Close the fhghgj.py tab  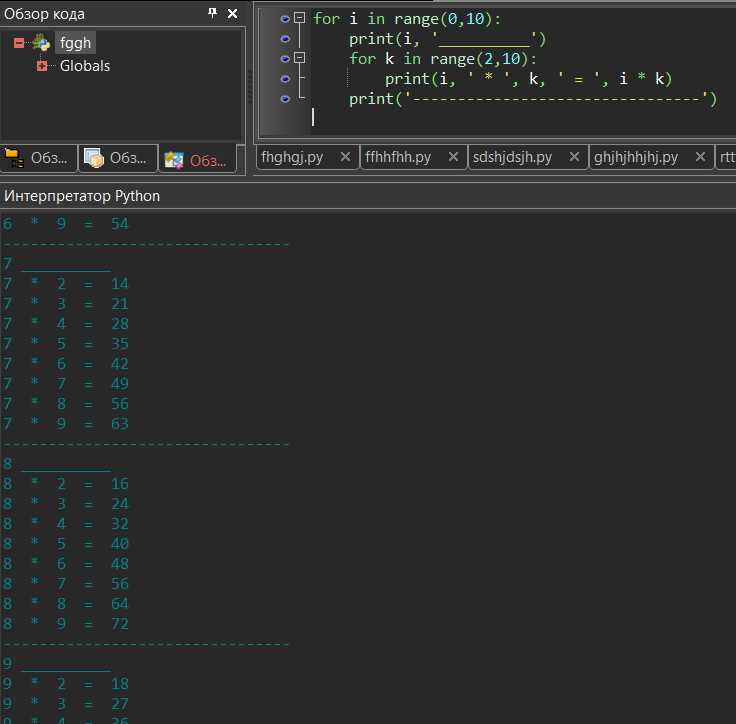345,157
